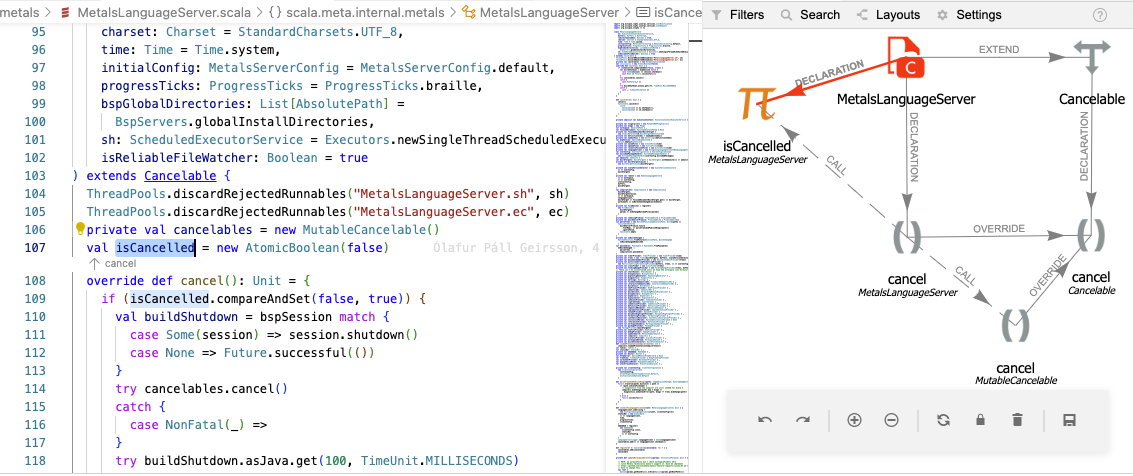Click line number 110 in gutter
This screenshot has width=1133, height=476.
tap(35, 316)
